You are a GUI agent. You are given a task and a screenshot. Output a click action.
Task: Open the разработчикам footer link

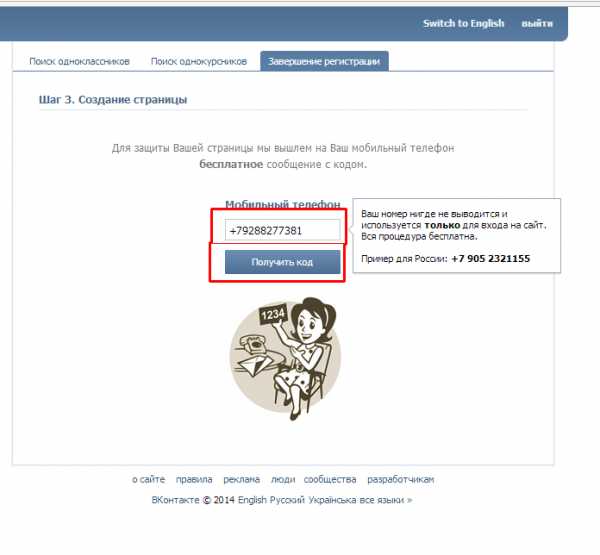(x=401, y=479)
